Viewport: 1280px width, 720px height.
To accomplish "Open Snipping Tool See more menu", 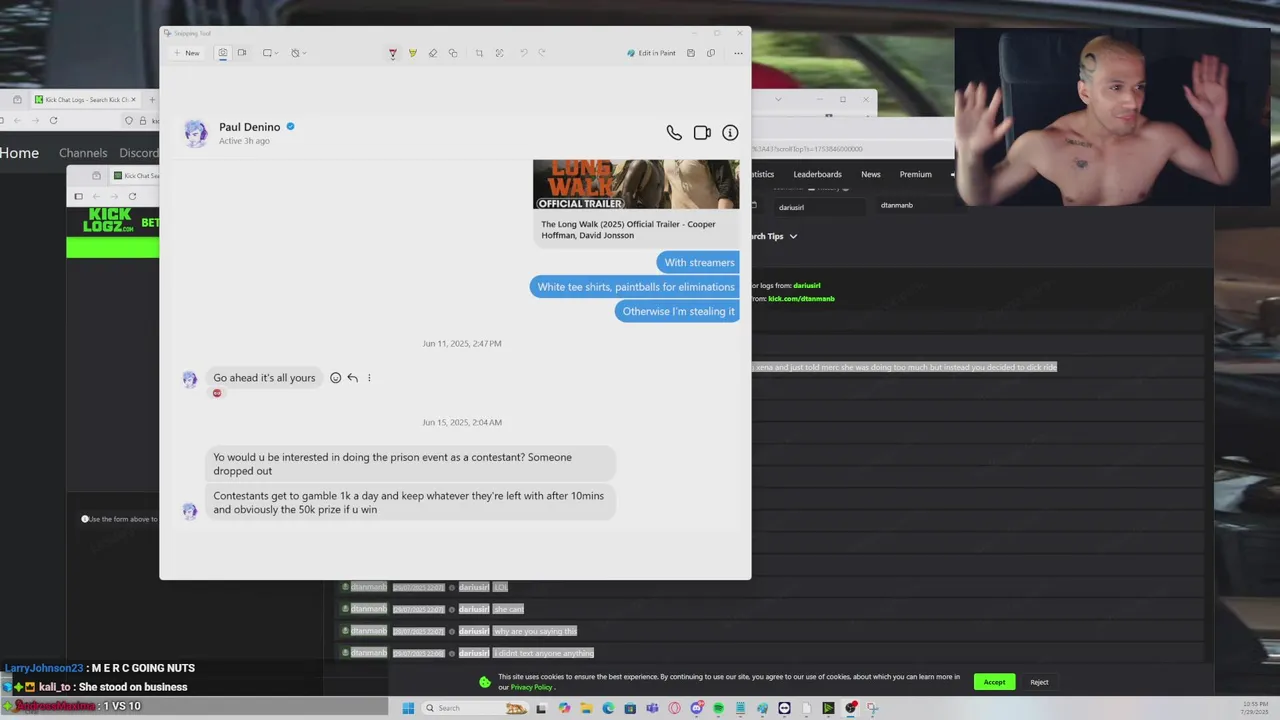I will tap(738, 53).
